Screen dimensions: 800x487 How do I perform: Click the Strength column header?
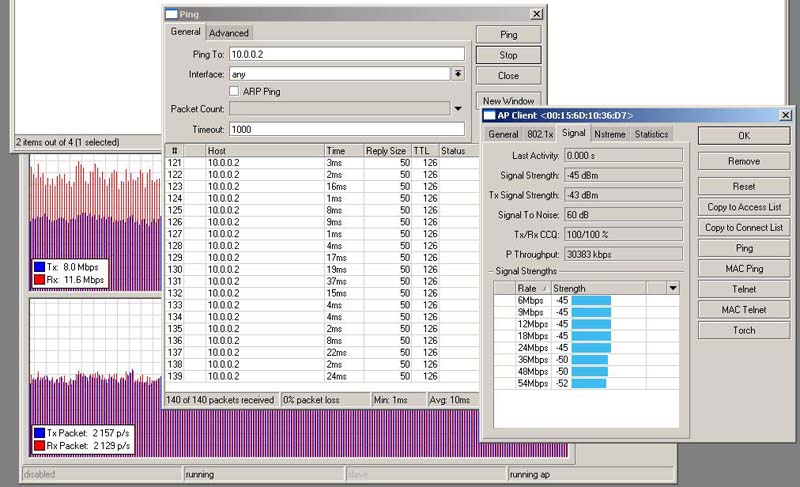coord(598,289)
